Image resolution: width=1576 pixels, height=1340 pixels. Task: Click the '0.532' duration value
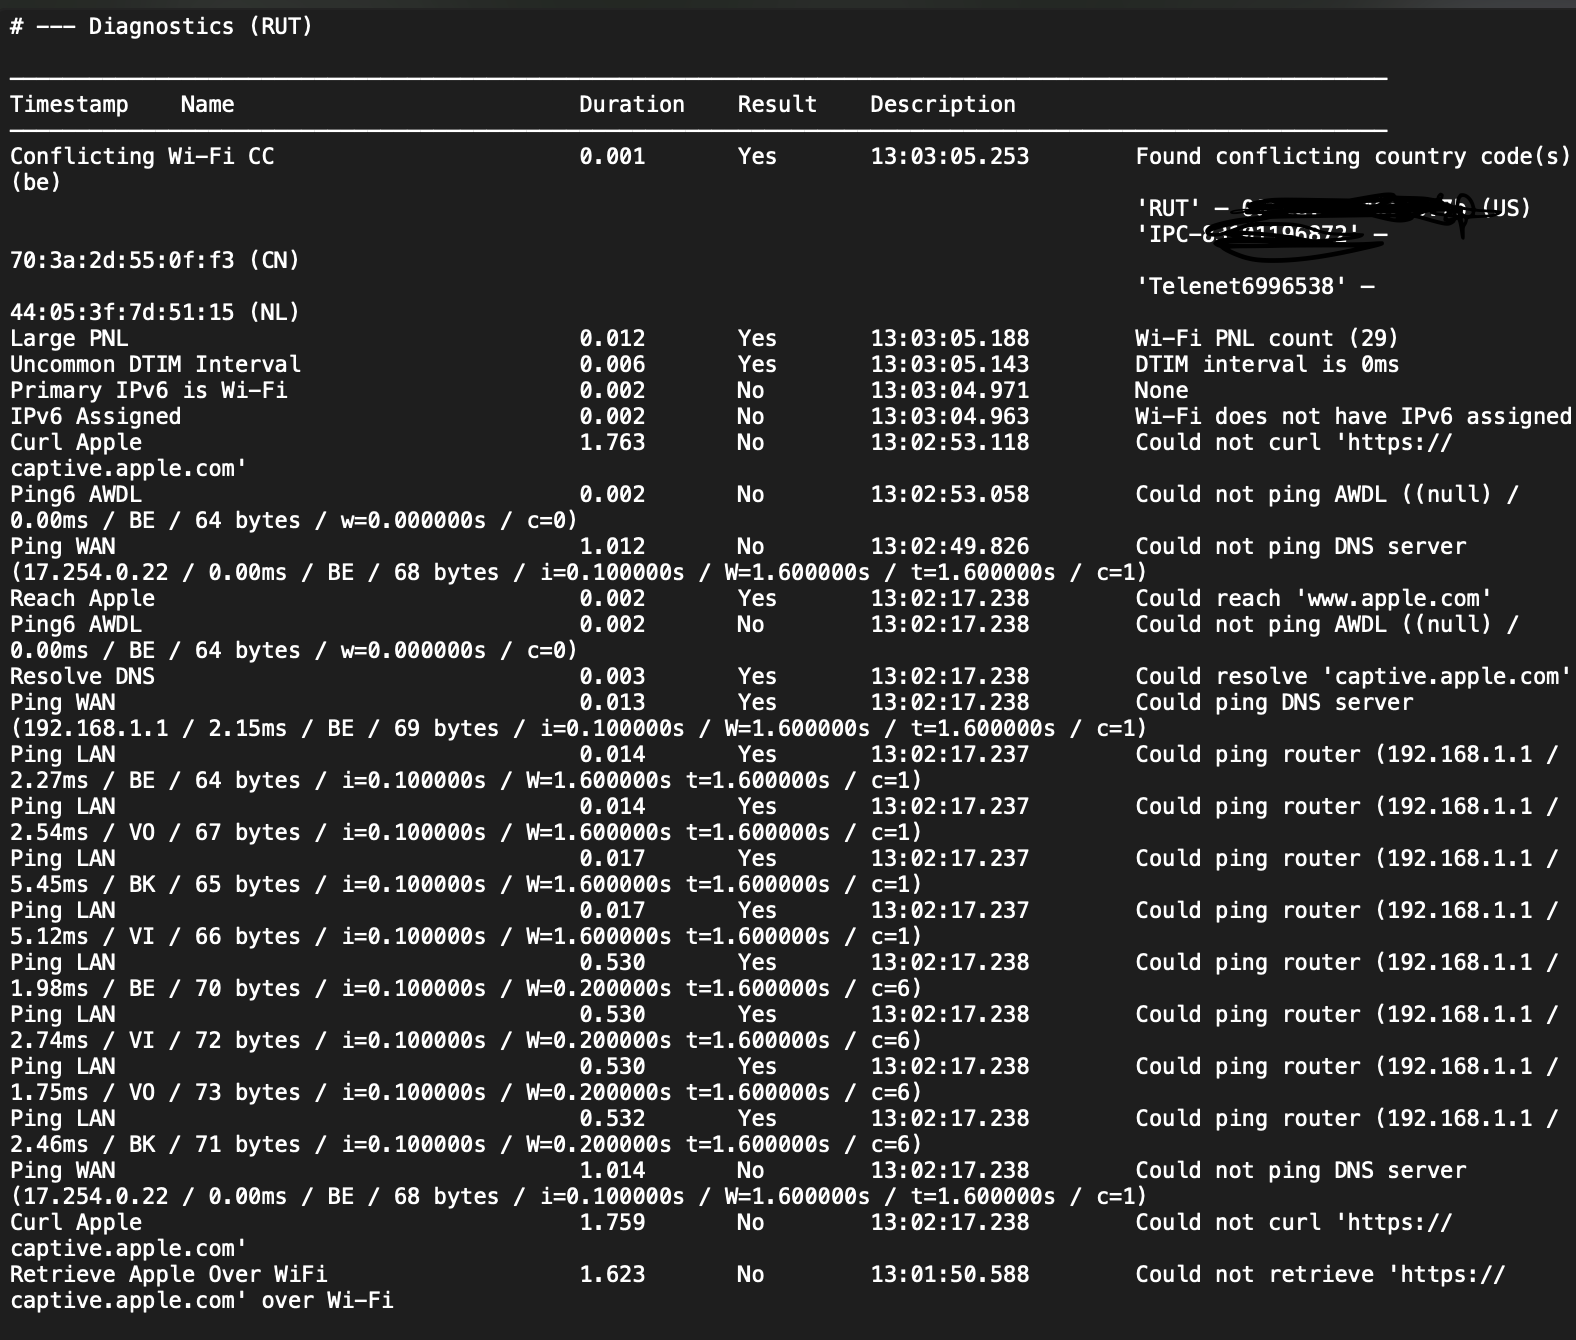coord(612,1118)
